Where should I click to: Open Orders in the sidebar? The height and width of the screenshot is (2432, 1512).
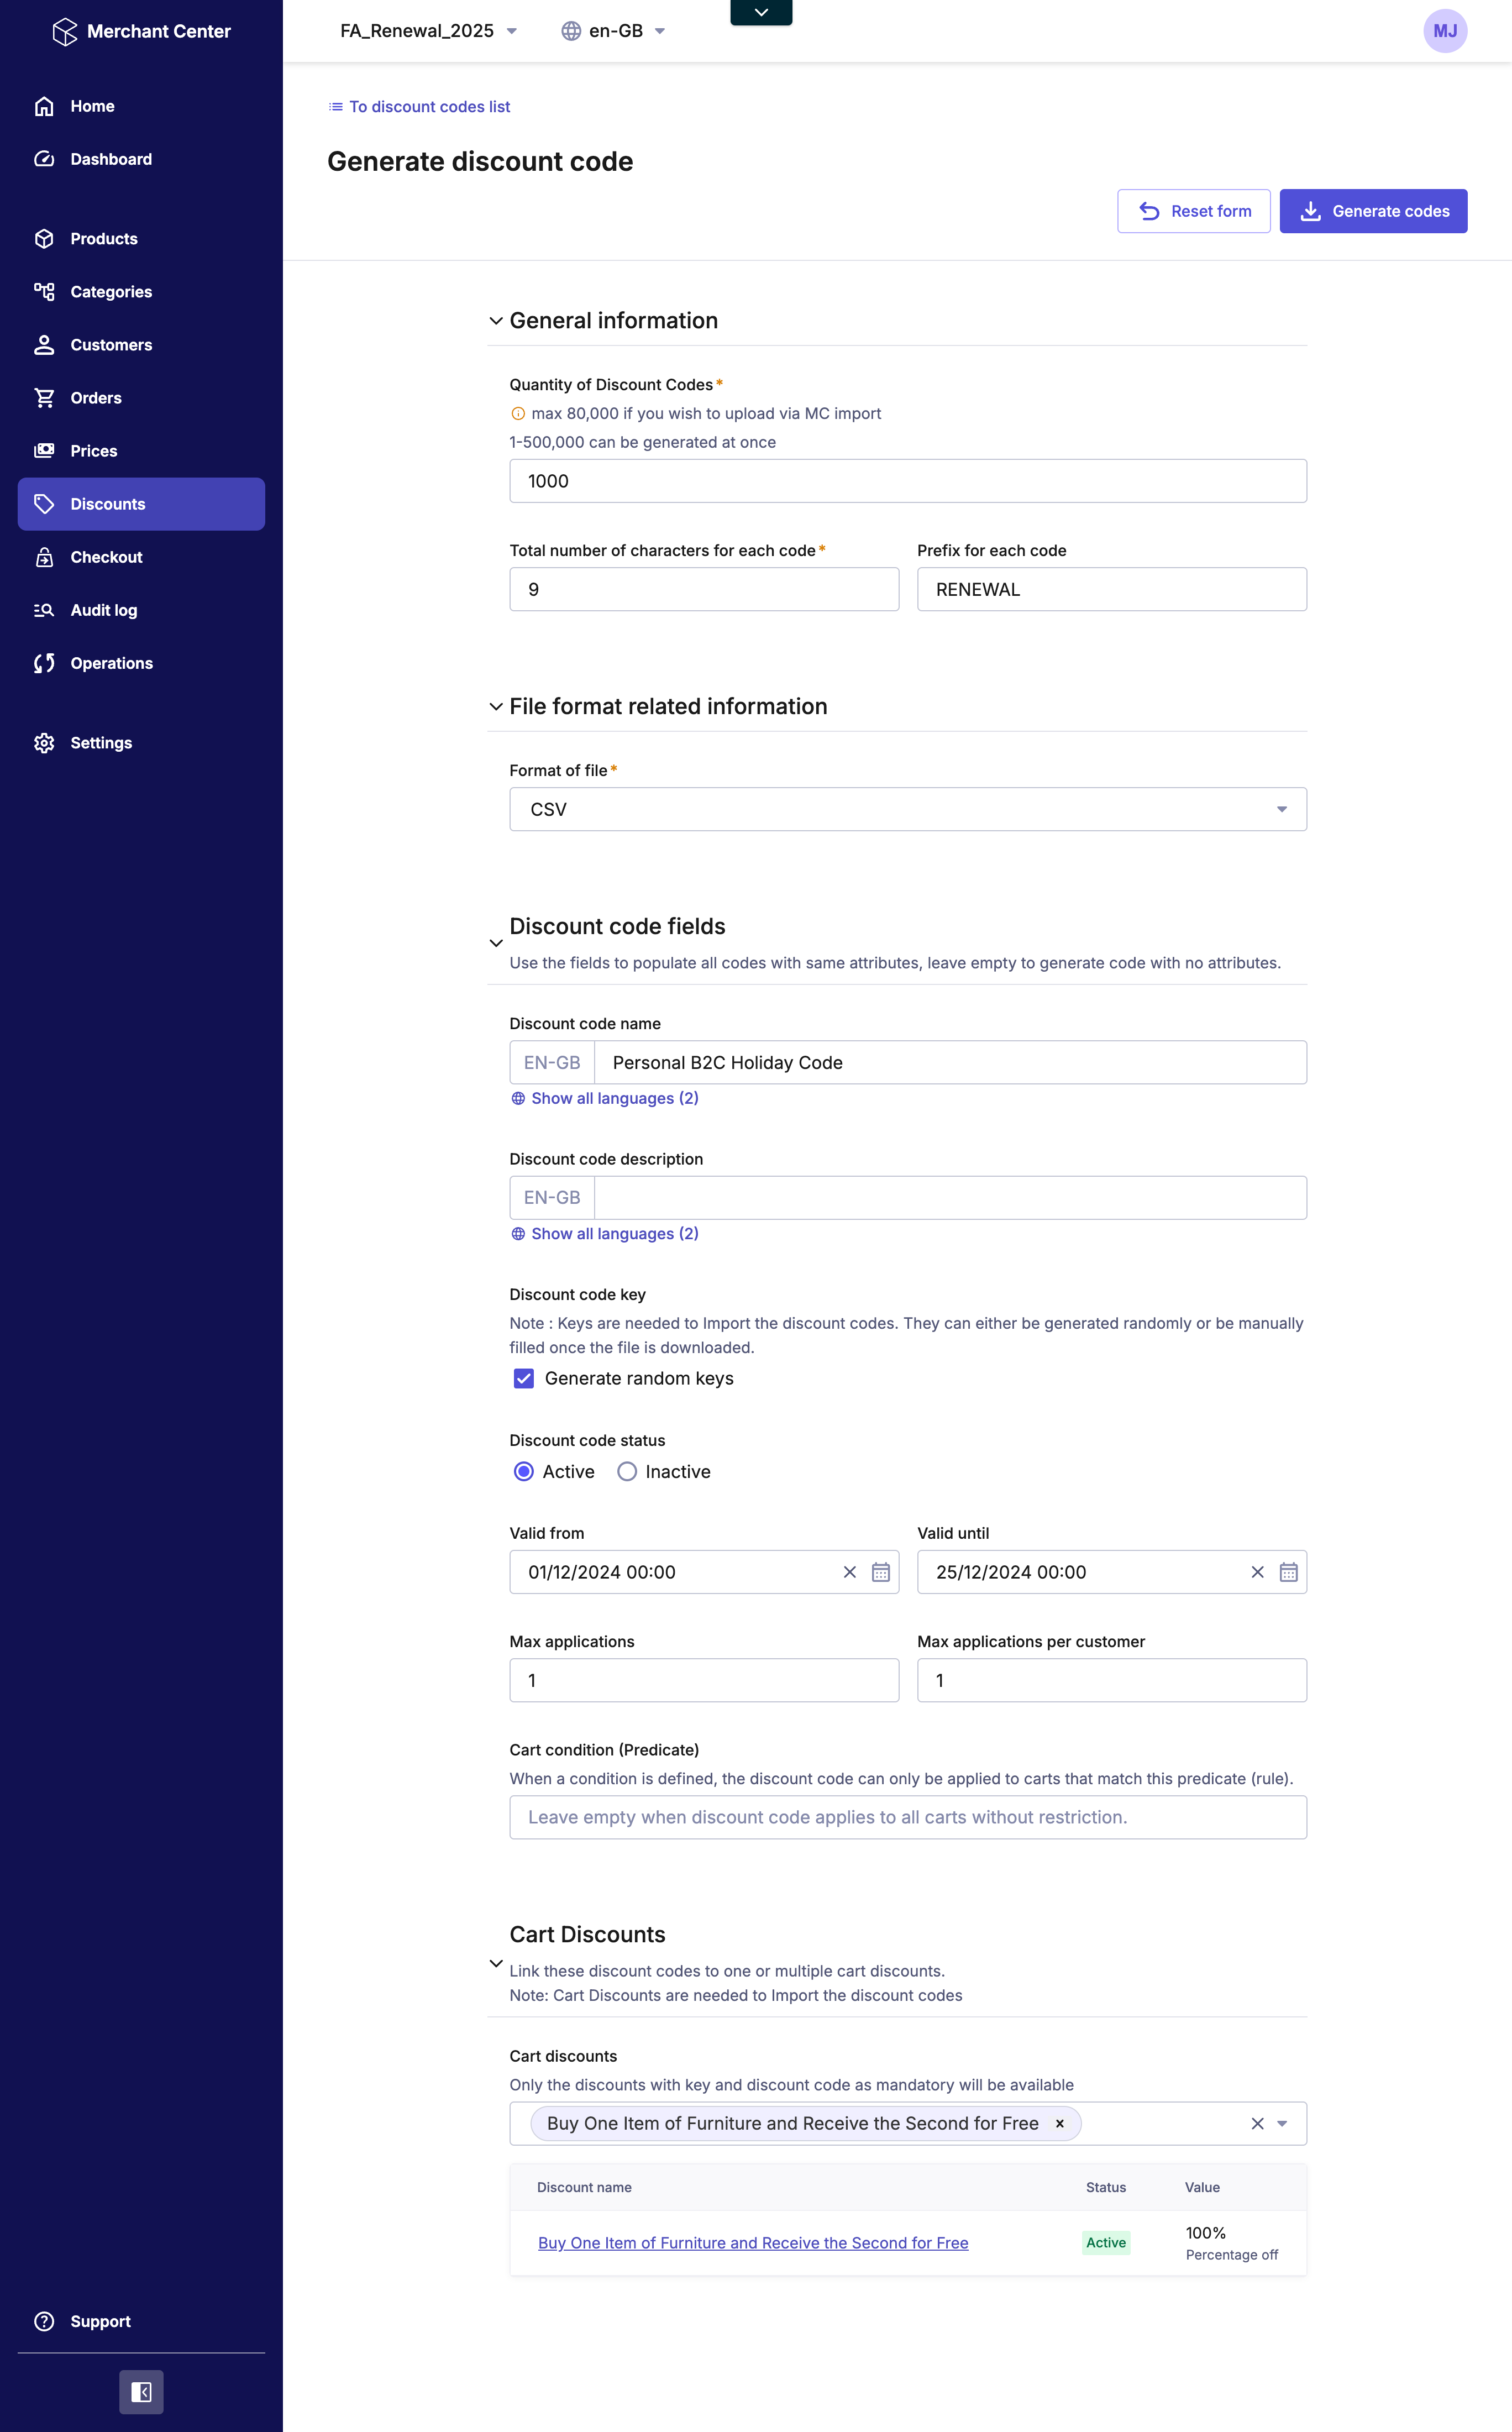[96, 398]
